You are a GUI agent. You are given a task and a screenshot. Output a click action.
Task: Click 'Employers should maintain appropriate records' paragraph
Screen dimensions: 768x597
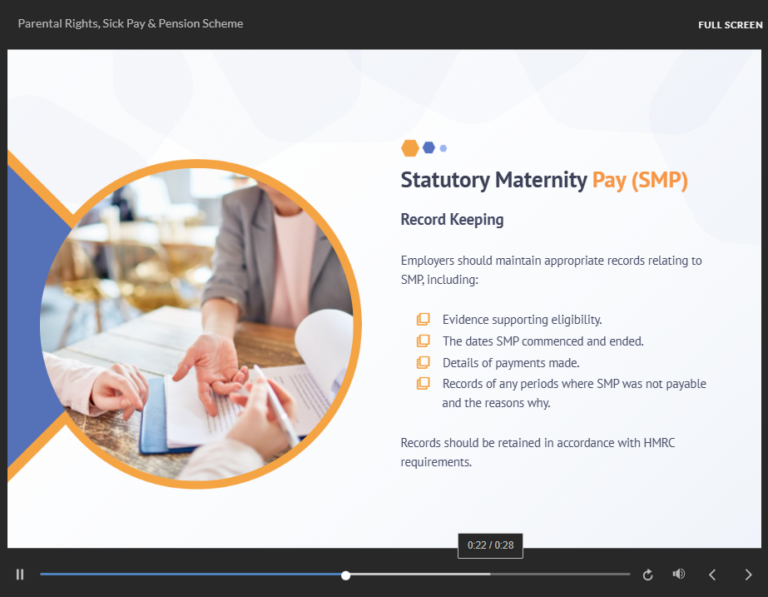pos(551,270)
